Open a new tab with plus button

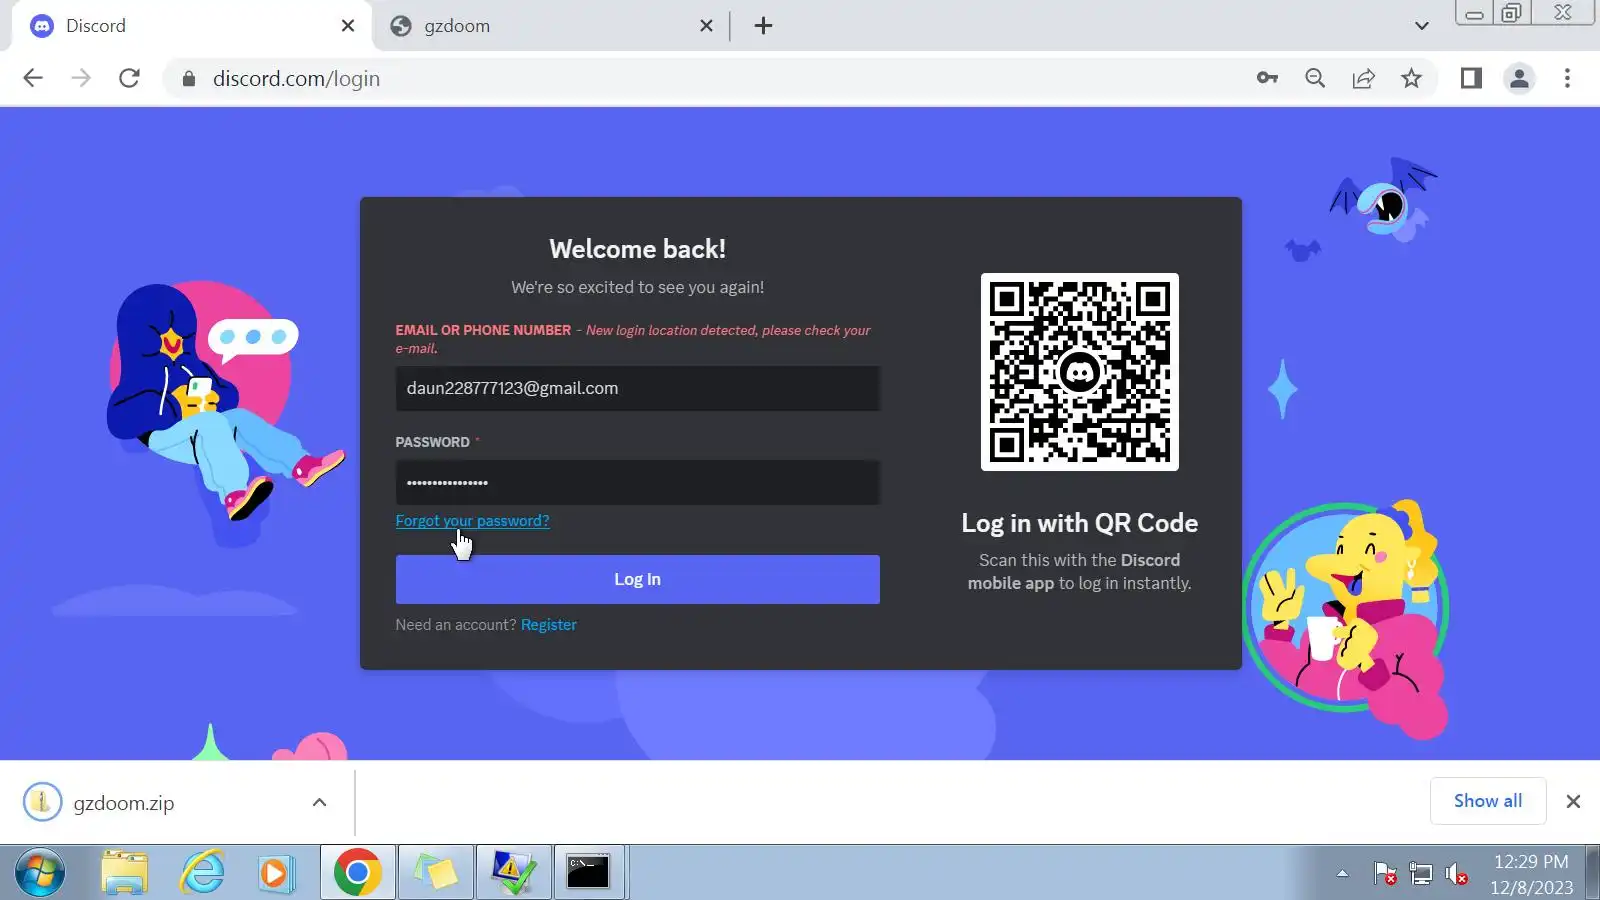763,26
